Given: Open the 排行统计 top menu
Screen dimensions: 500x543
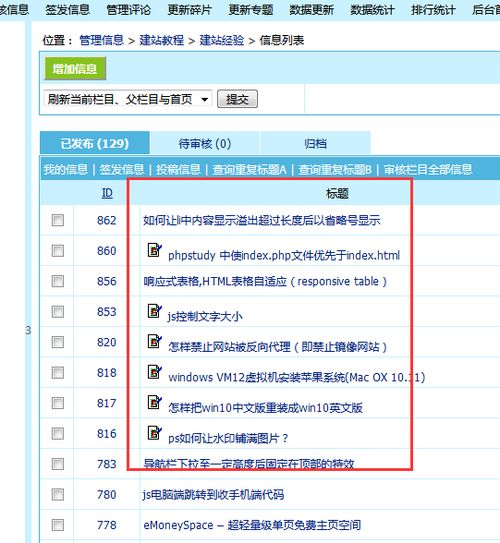Looking at the screenshot, I should (x=433, y=9).
